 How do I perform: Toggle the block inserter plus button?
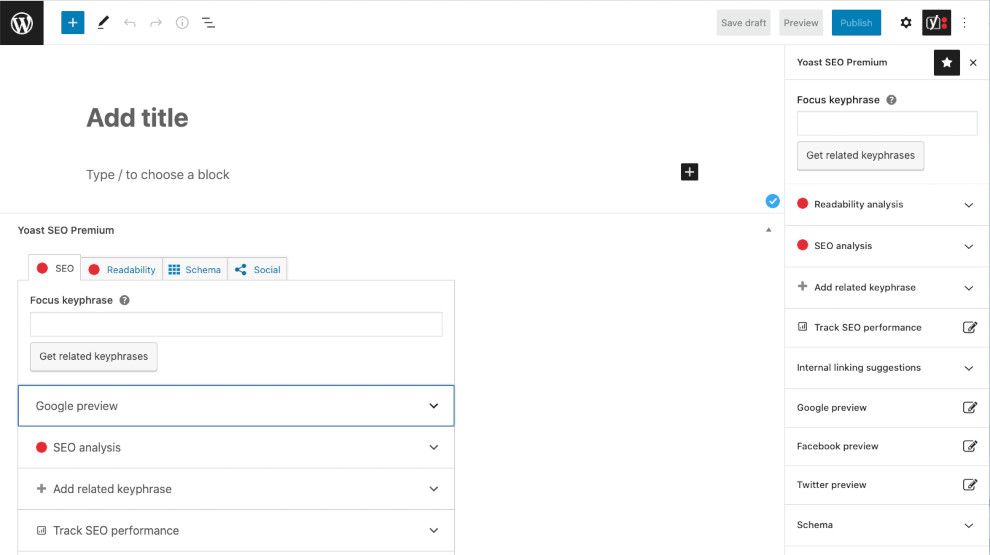[73, 23]
